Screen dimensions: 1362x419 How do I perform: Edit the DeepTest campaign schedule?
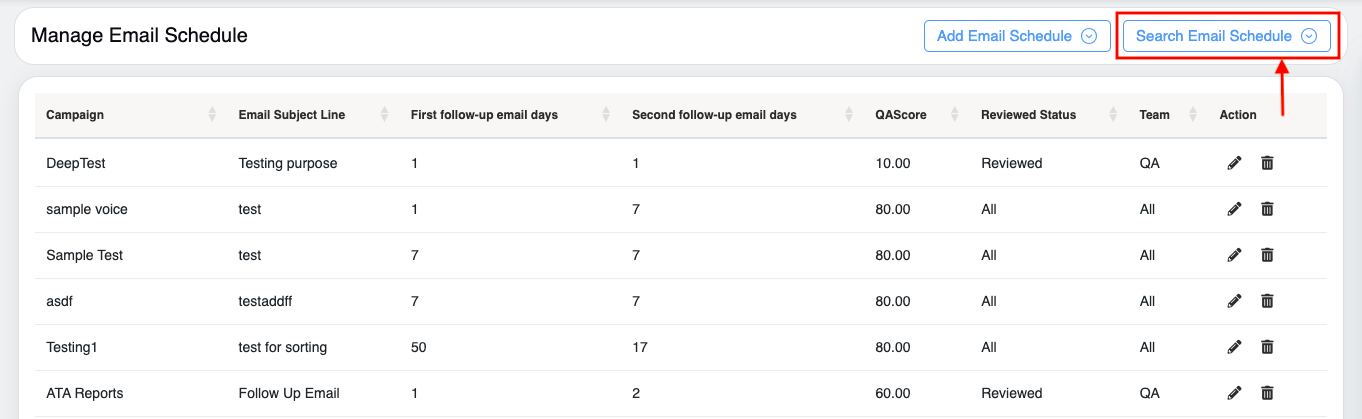pos(1234,163)
